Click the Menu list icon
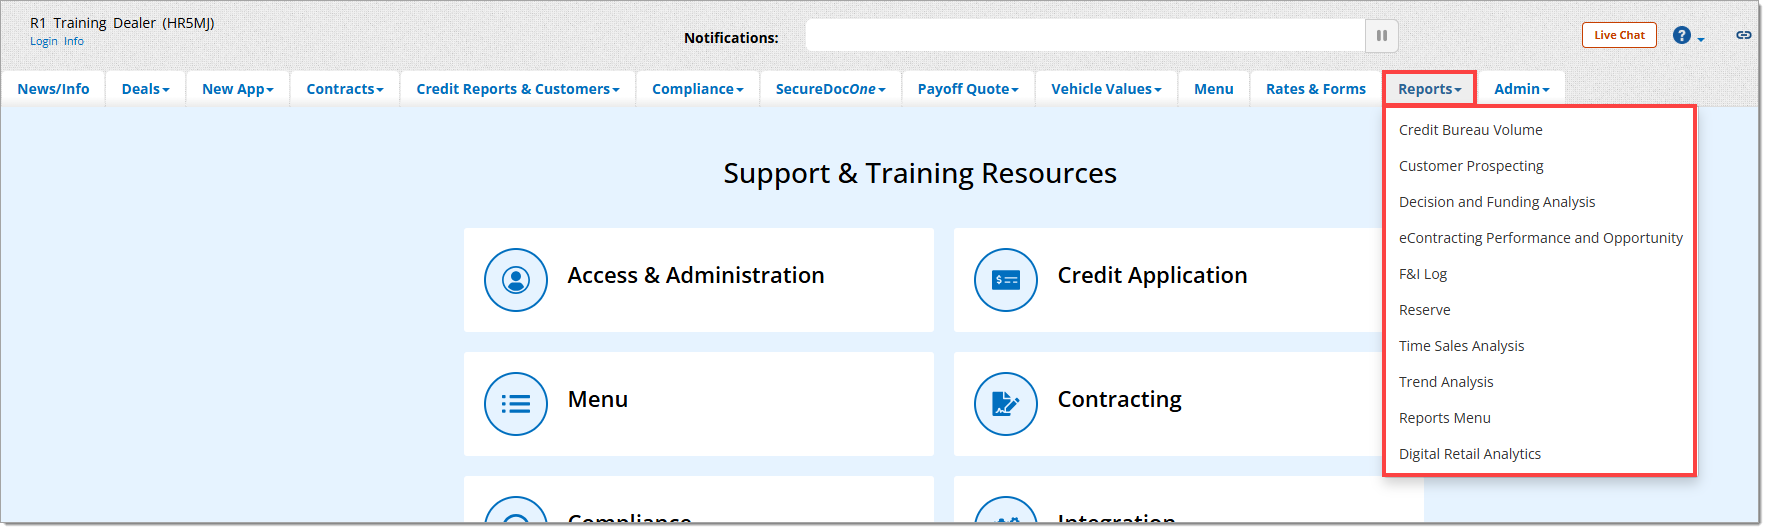This screenshot has width=1766, height=530. coord(516,404)
